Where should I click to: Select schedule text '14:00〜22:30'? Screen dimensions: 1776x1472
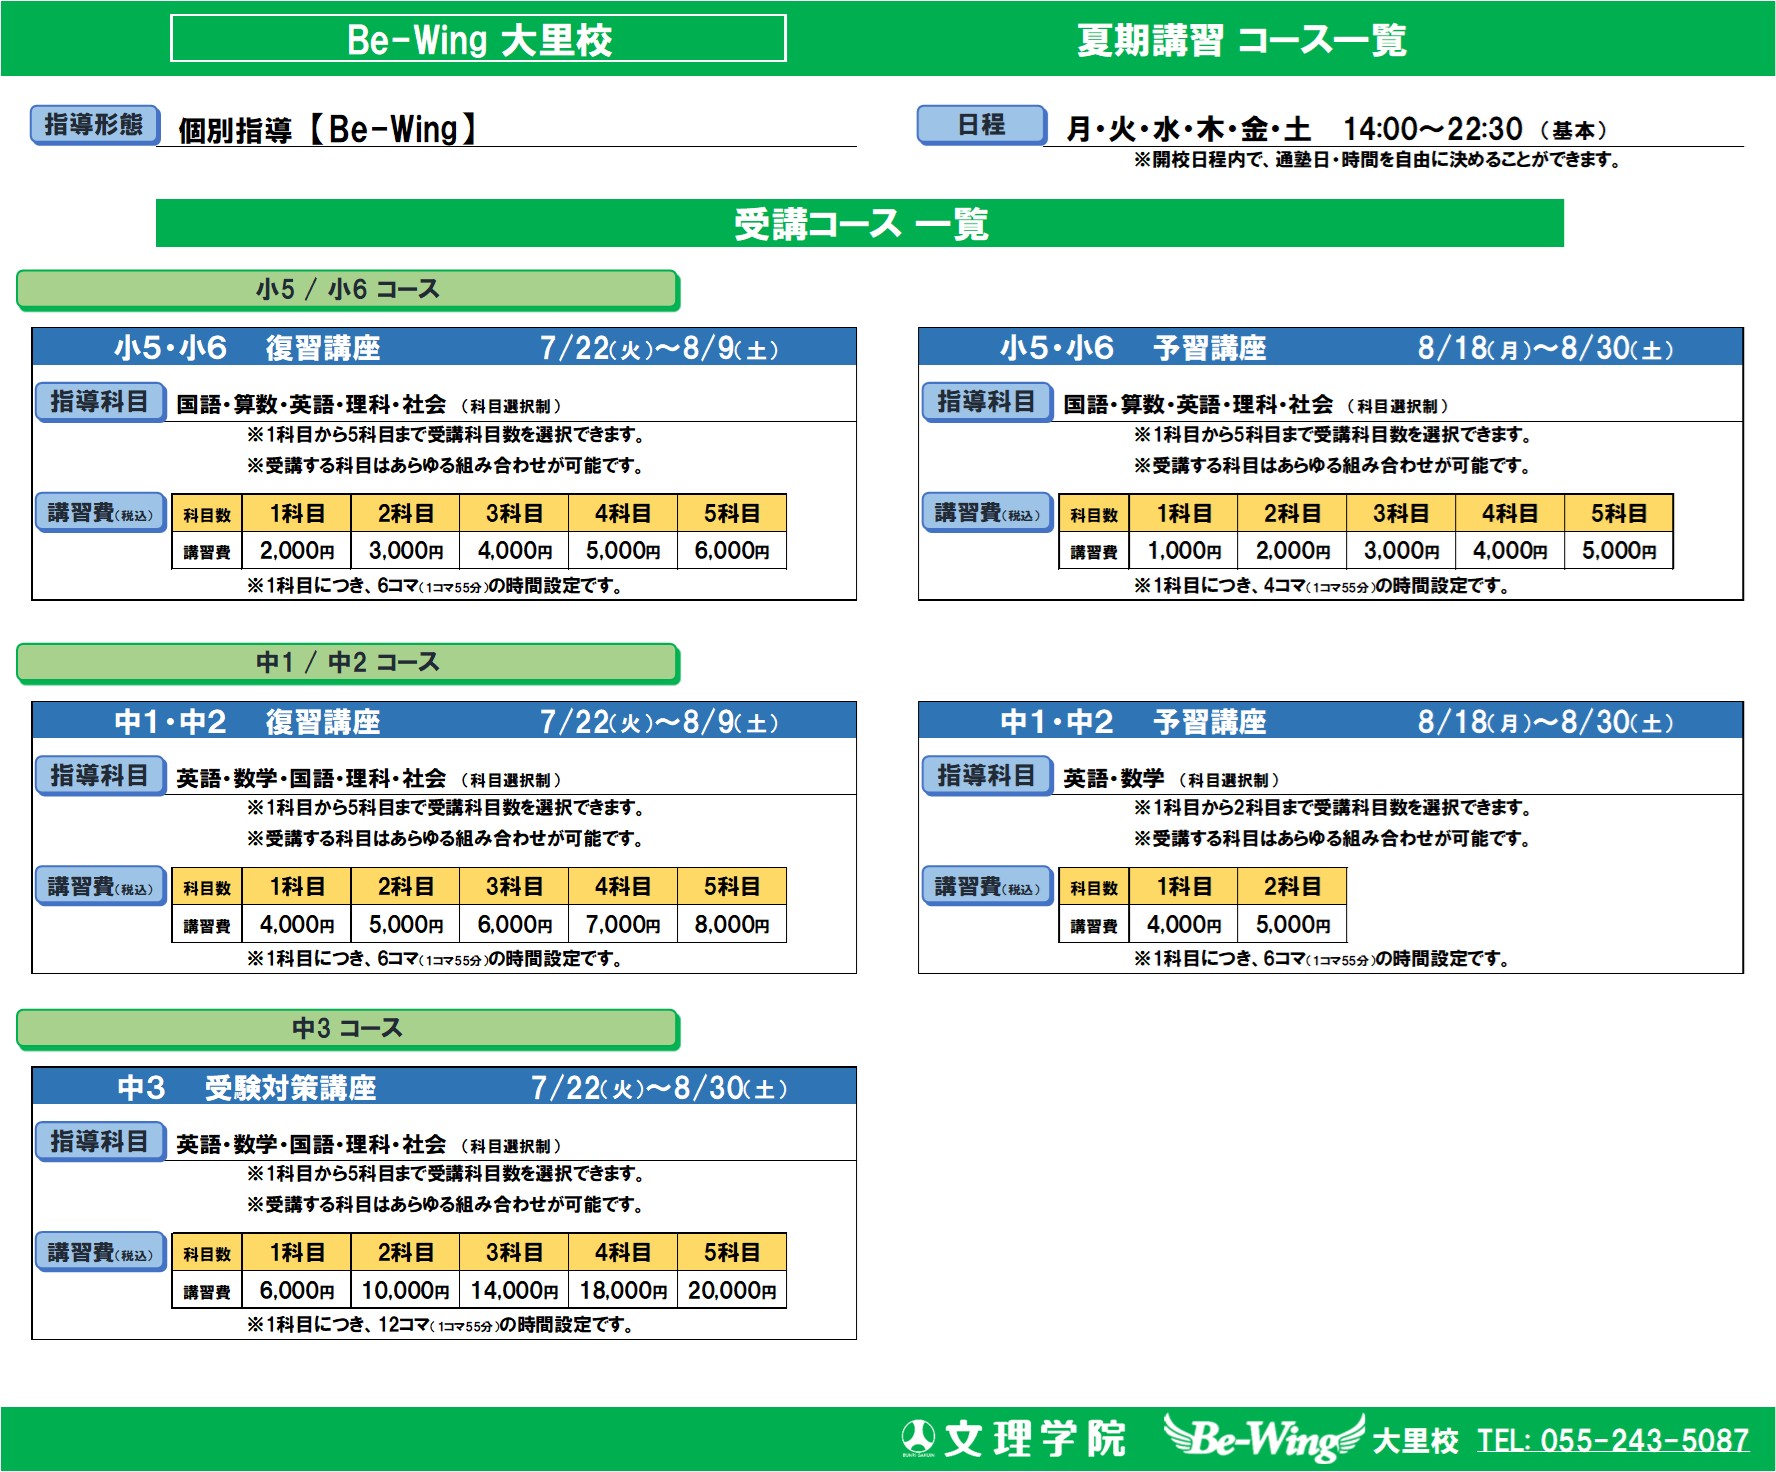[1433, 129]
